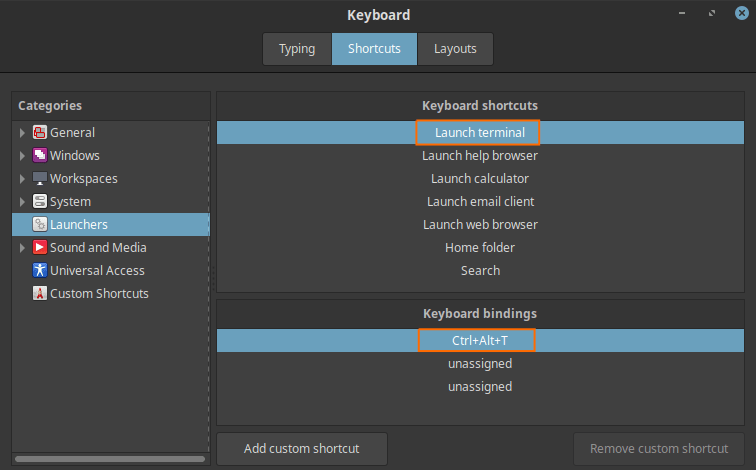Minimize the Keyboard window

click(682, 13)
